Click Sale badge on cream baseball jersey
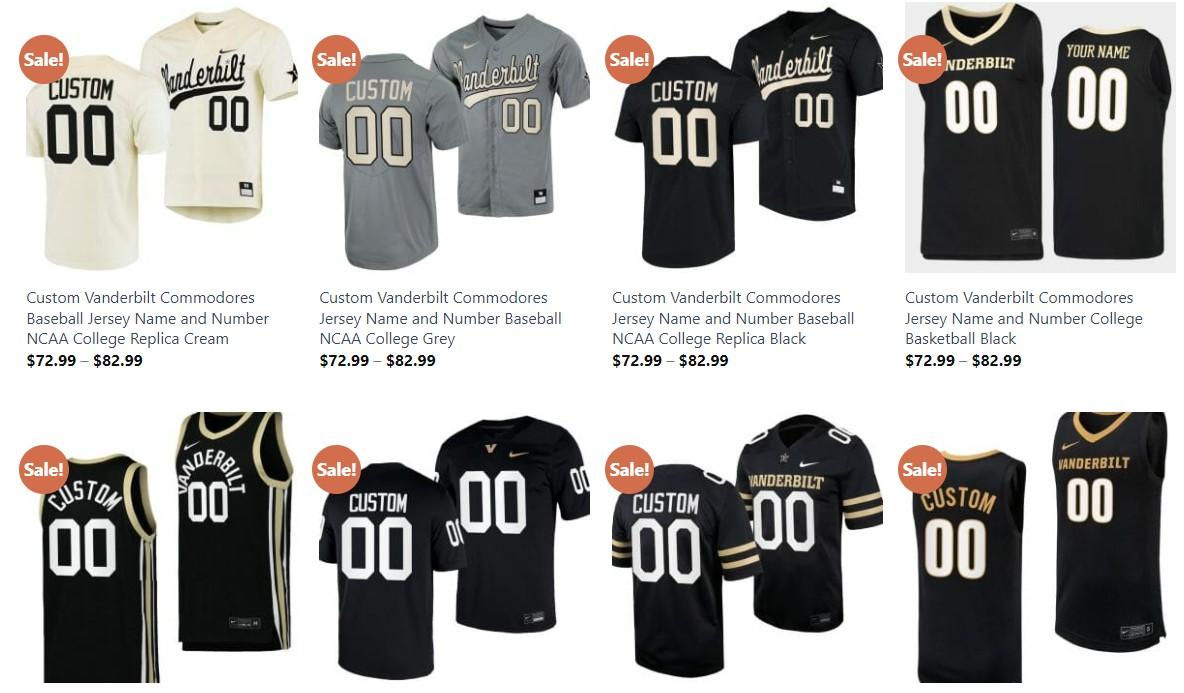This screenshot has height=693, width=1184. pos(43,59)
